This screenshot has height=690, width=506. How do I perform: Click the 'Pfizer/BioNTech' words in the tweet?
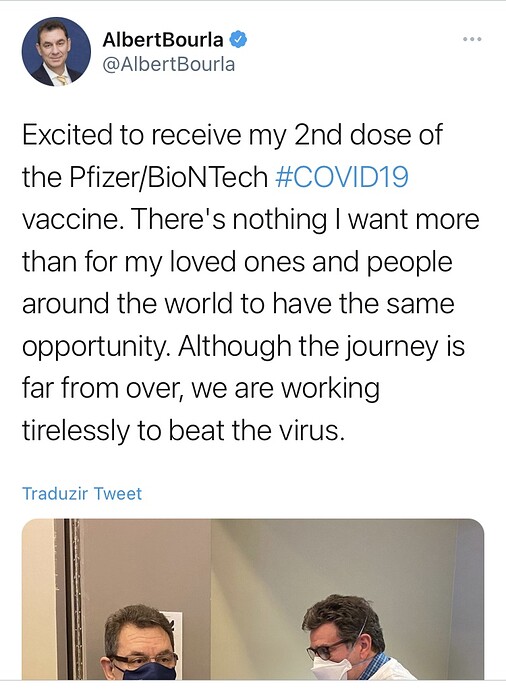tap(168, 177)
